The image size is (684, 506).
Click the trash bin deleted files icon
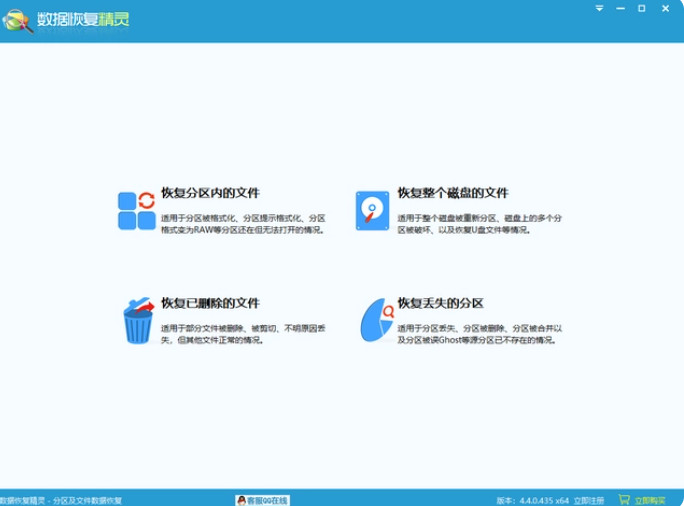coord(138,321)
